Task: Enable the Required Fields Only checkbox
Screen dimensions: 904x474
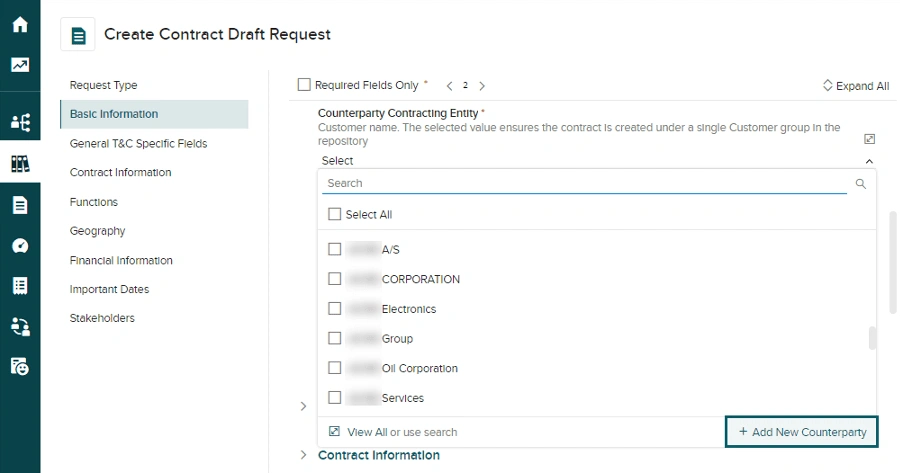Action: [304, 86]
